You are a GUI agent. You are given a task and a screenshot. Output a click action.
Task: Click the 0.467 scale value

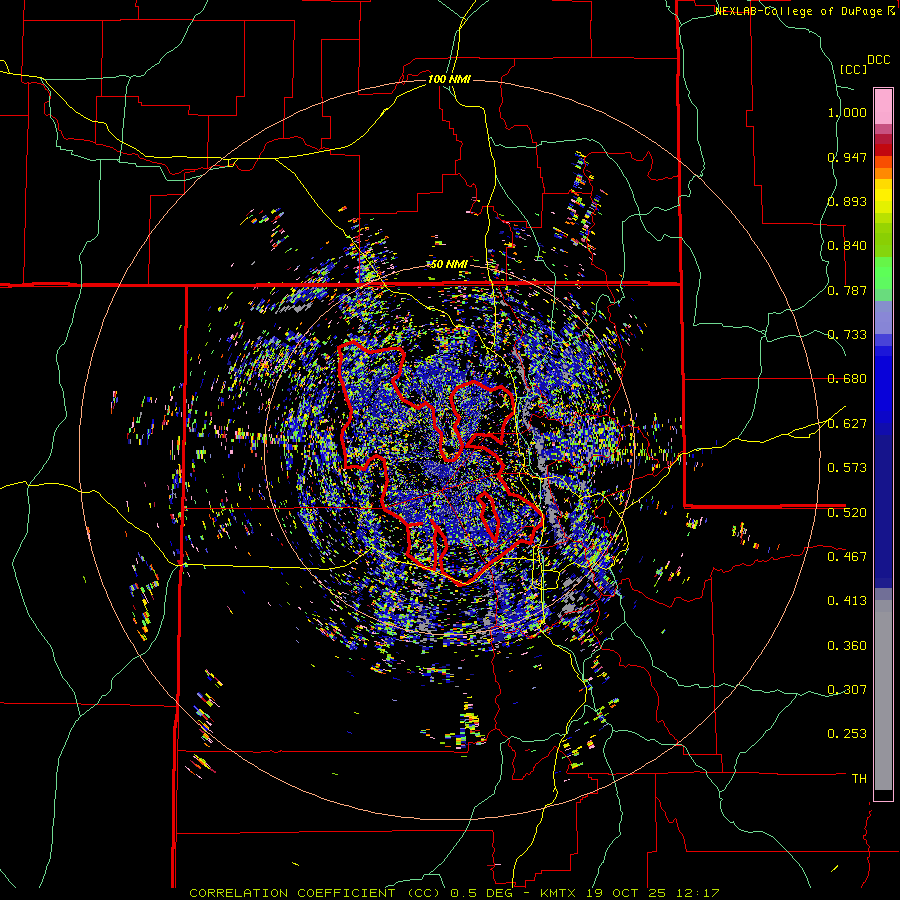click(x=847, y=557)
